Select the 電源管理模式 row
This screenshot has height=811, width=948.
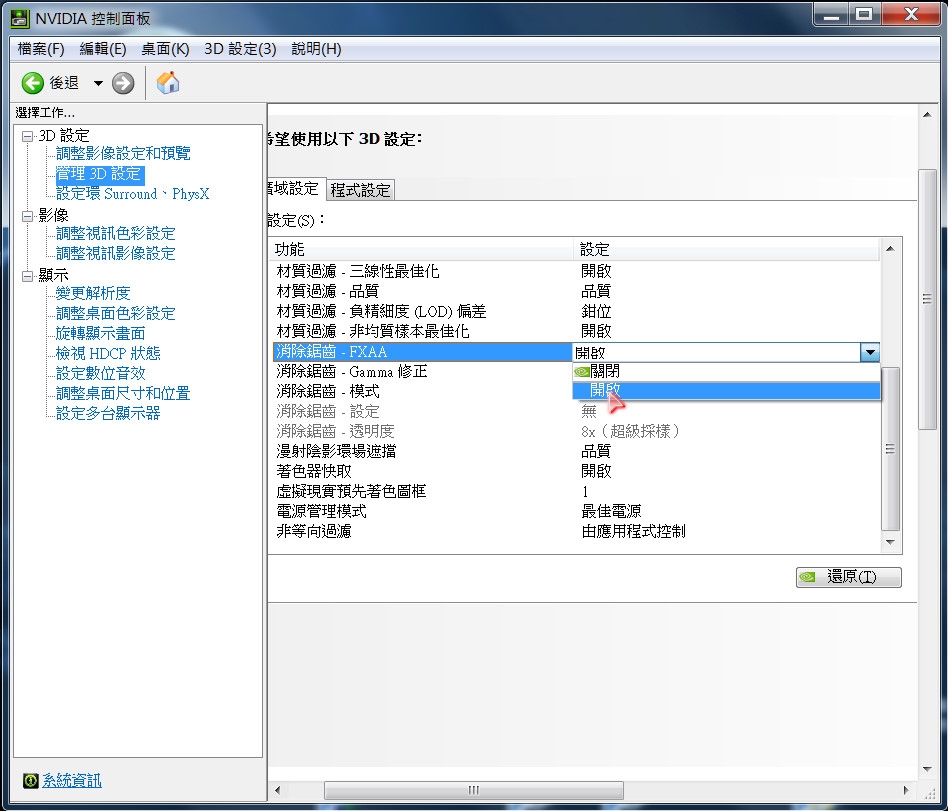576,511
